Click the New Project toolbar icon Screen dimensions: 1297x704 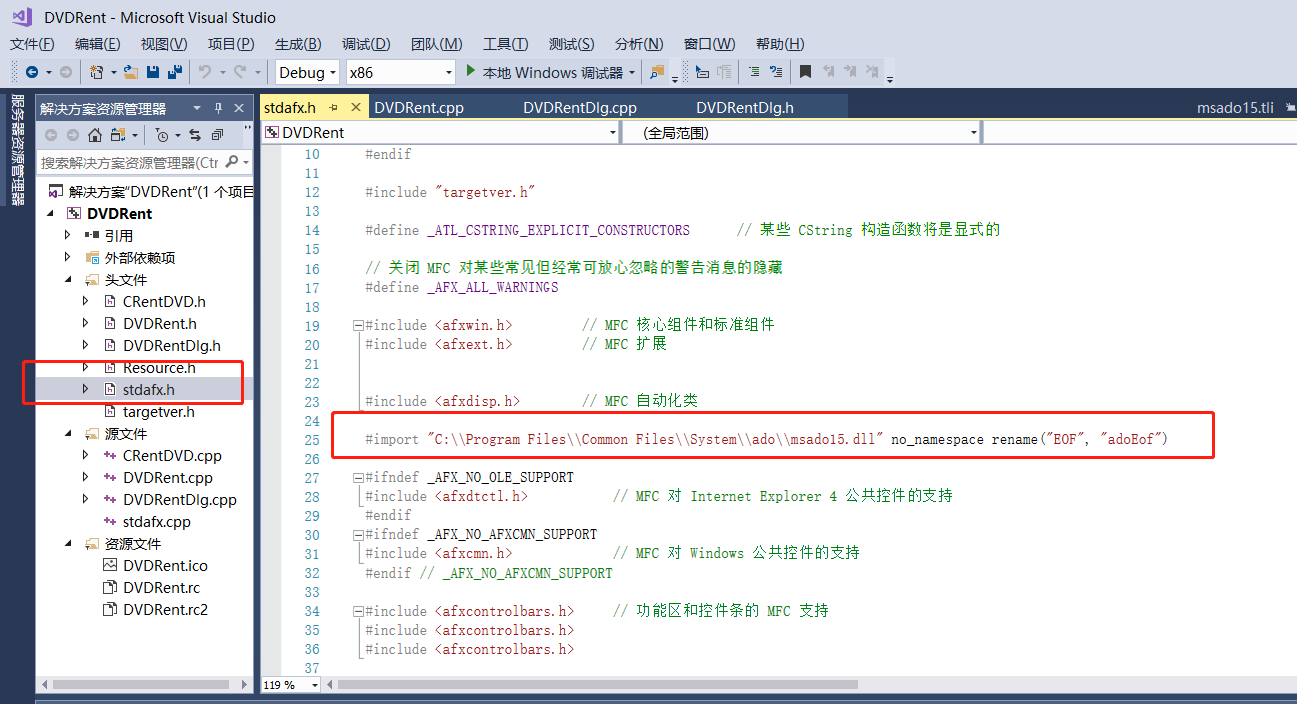point(97,72)
